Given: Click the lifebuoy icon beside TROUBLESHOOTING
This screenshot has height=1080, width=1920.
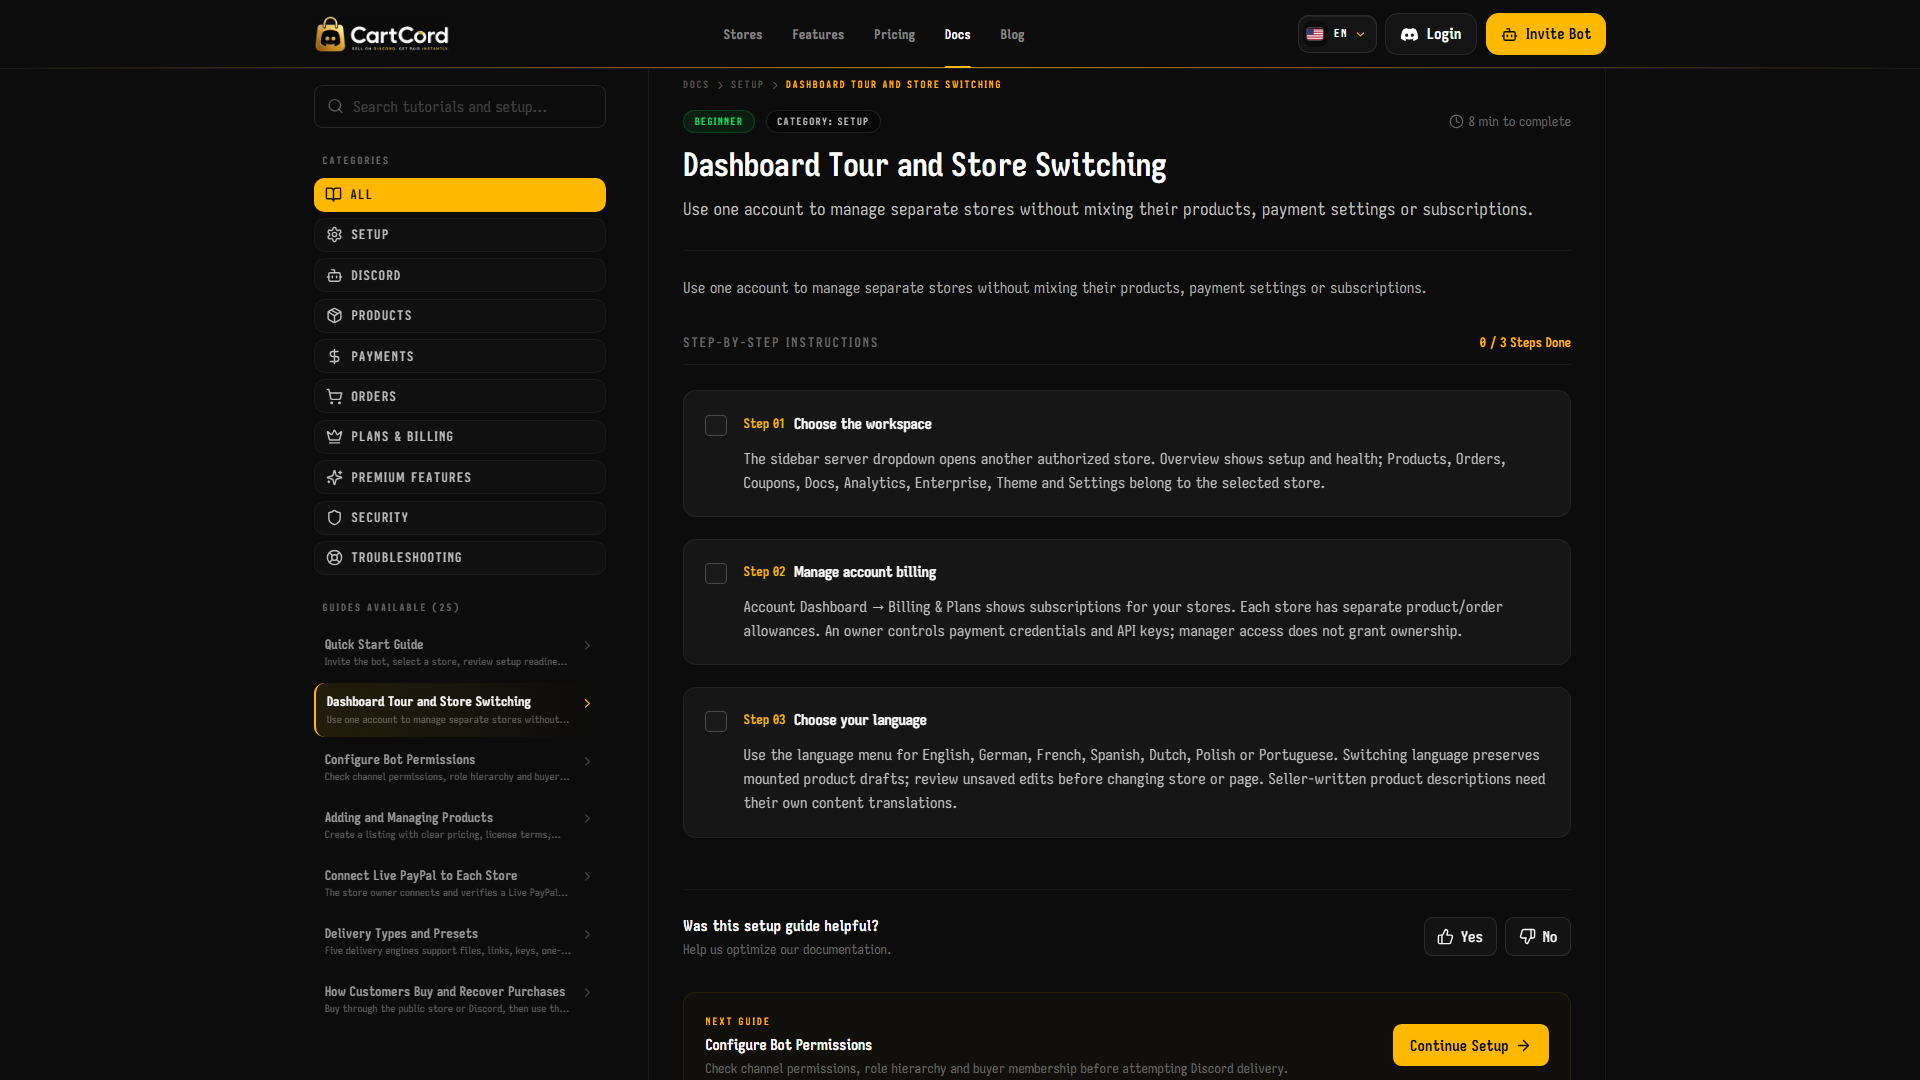Looking at the screenshot, I should [334, 558].
